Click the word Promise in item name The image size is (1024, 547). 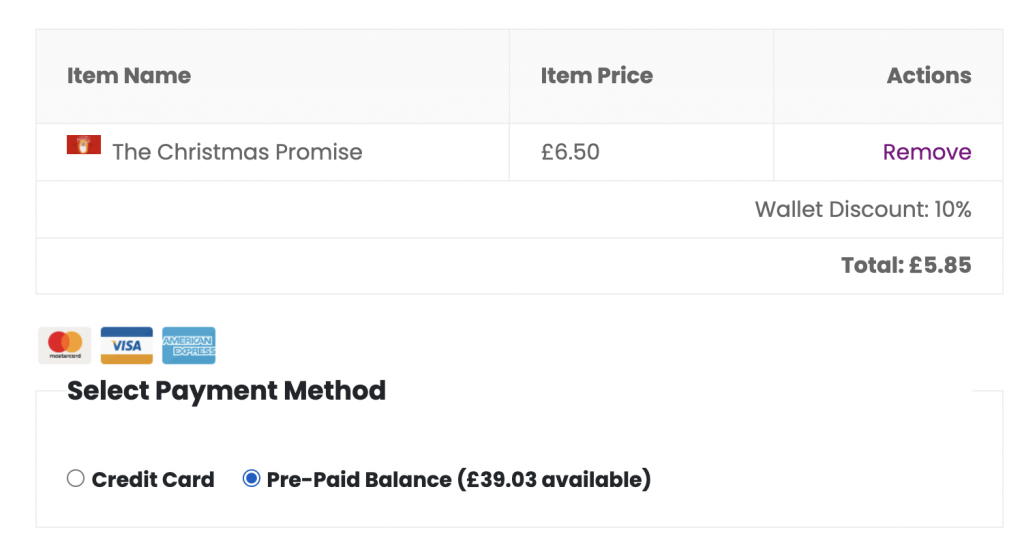click(319, 152)
